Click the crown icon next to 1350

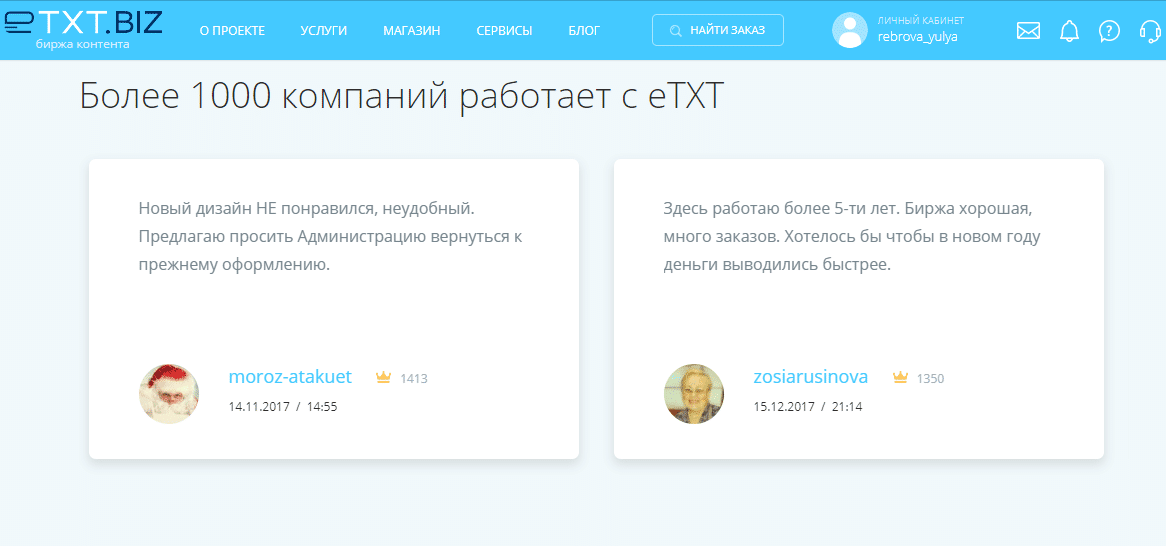point(900,378)
